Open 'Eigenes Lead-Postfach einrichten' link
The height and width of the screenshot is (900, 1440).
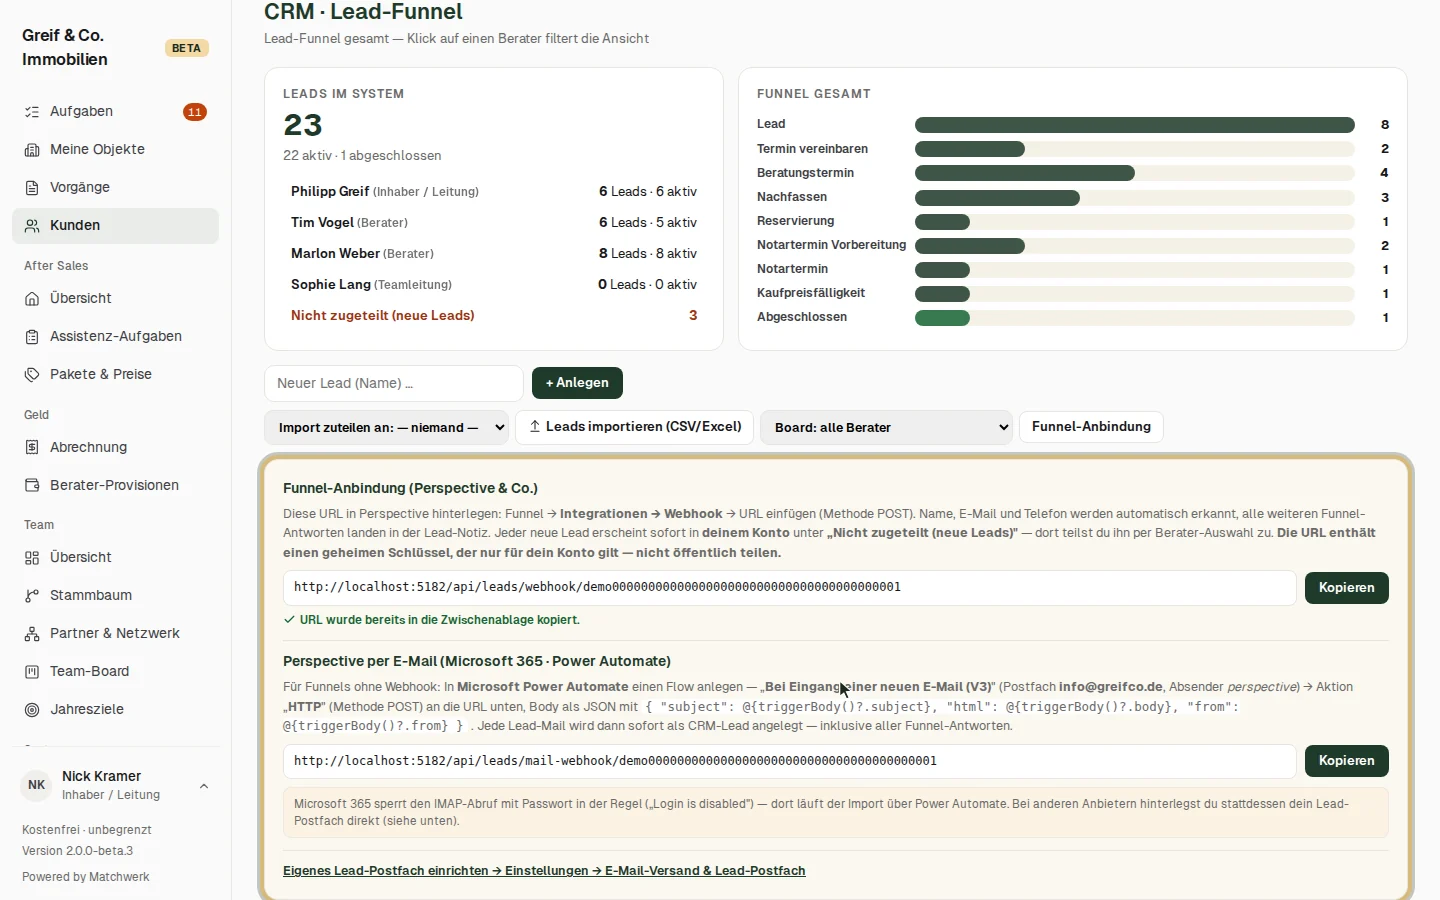(x=544, y=871)
